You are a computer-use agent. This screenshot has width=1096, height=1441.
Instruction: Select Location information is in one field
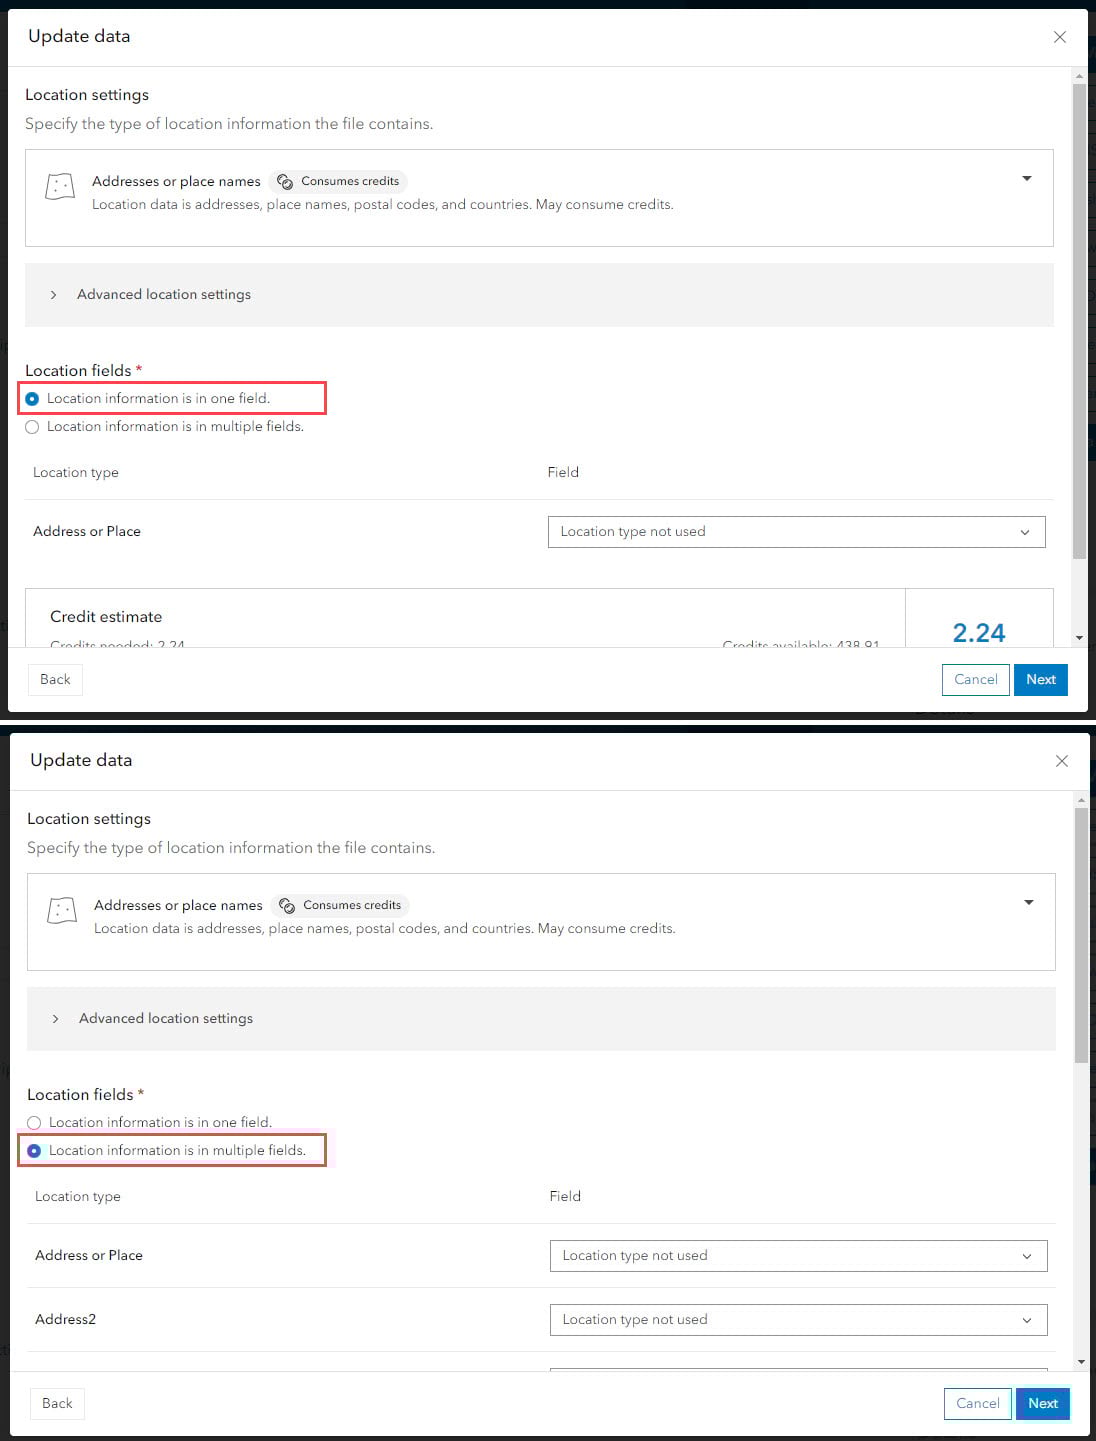(x=33, y=398)
